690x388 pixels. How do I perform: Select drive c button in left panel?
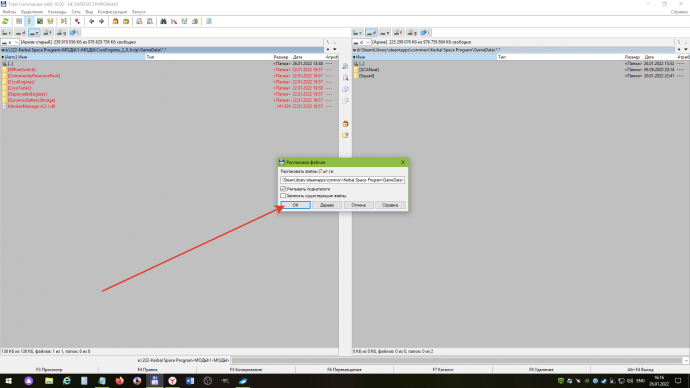[7, 33]
